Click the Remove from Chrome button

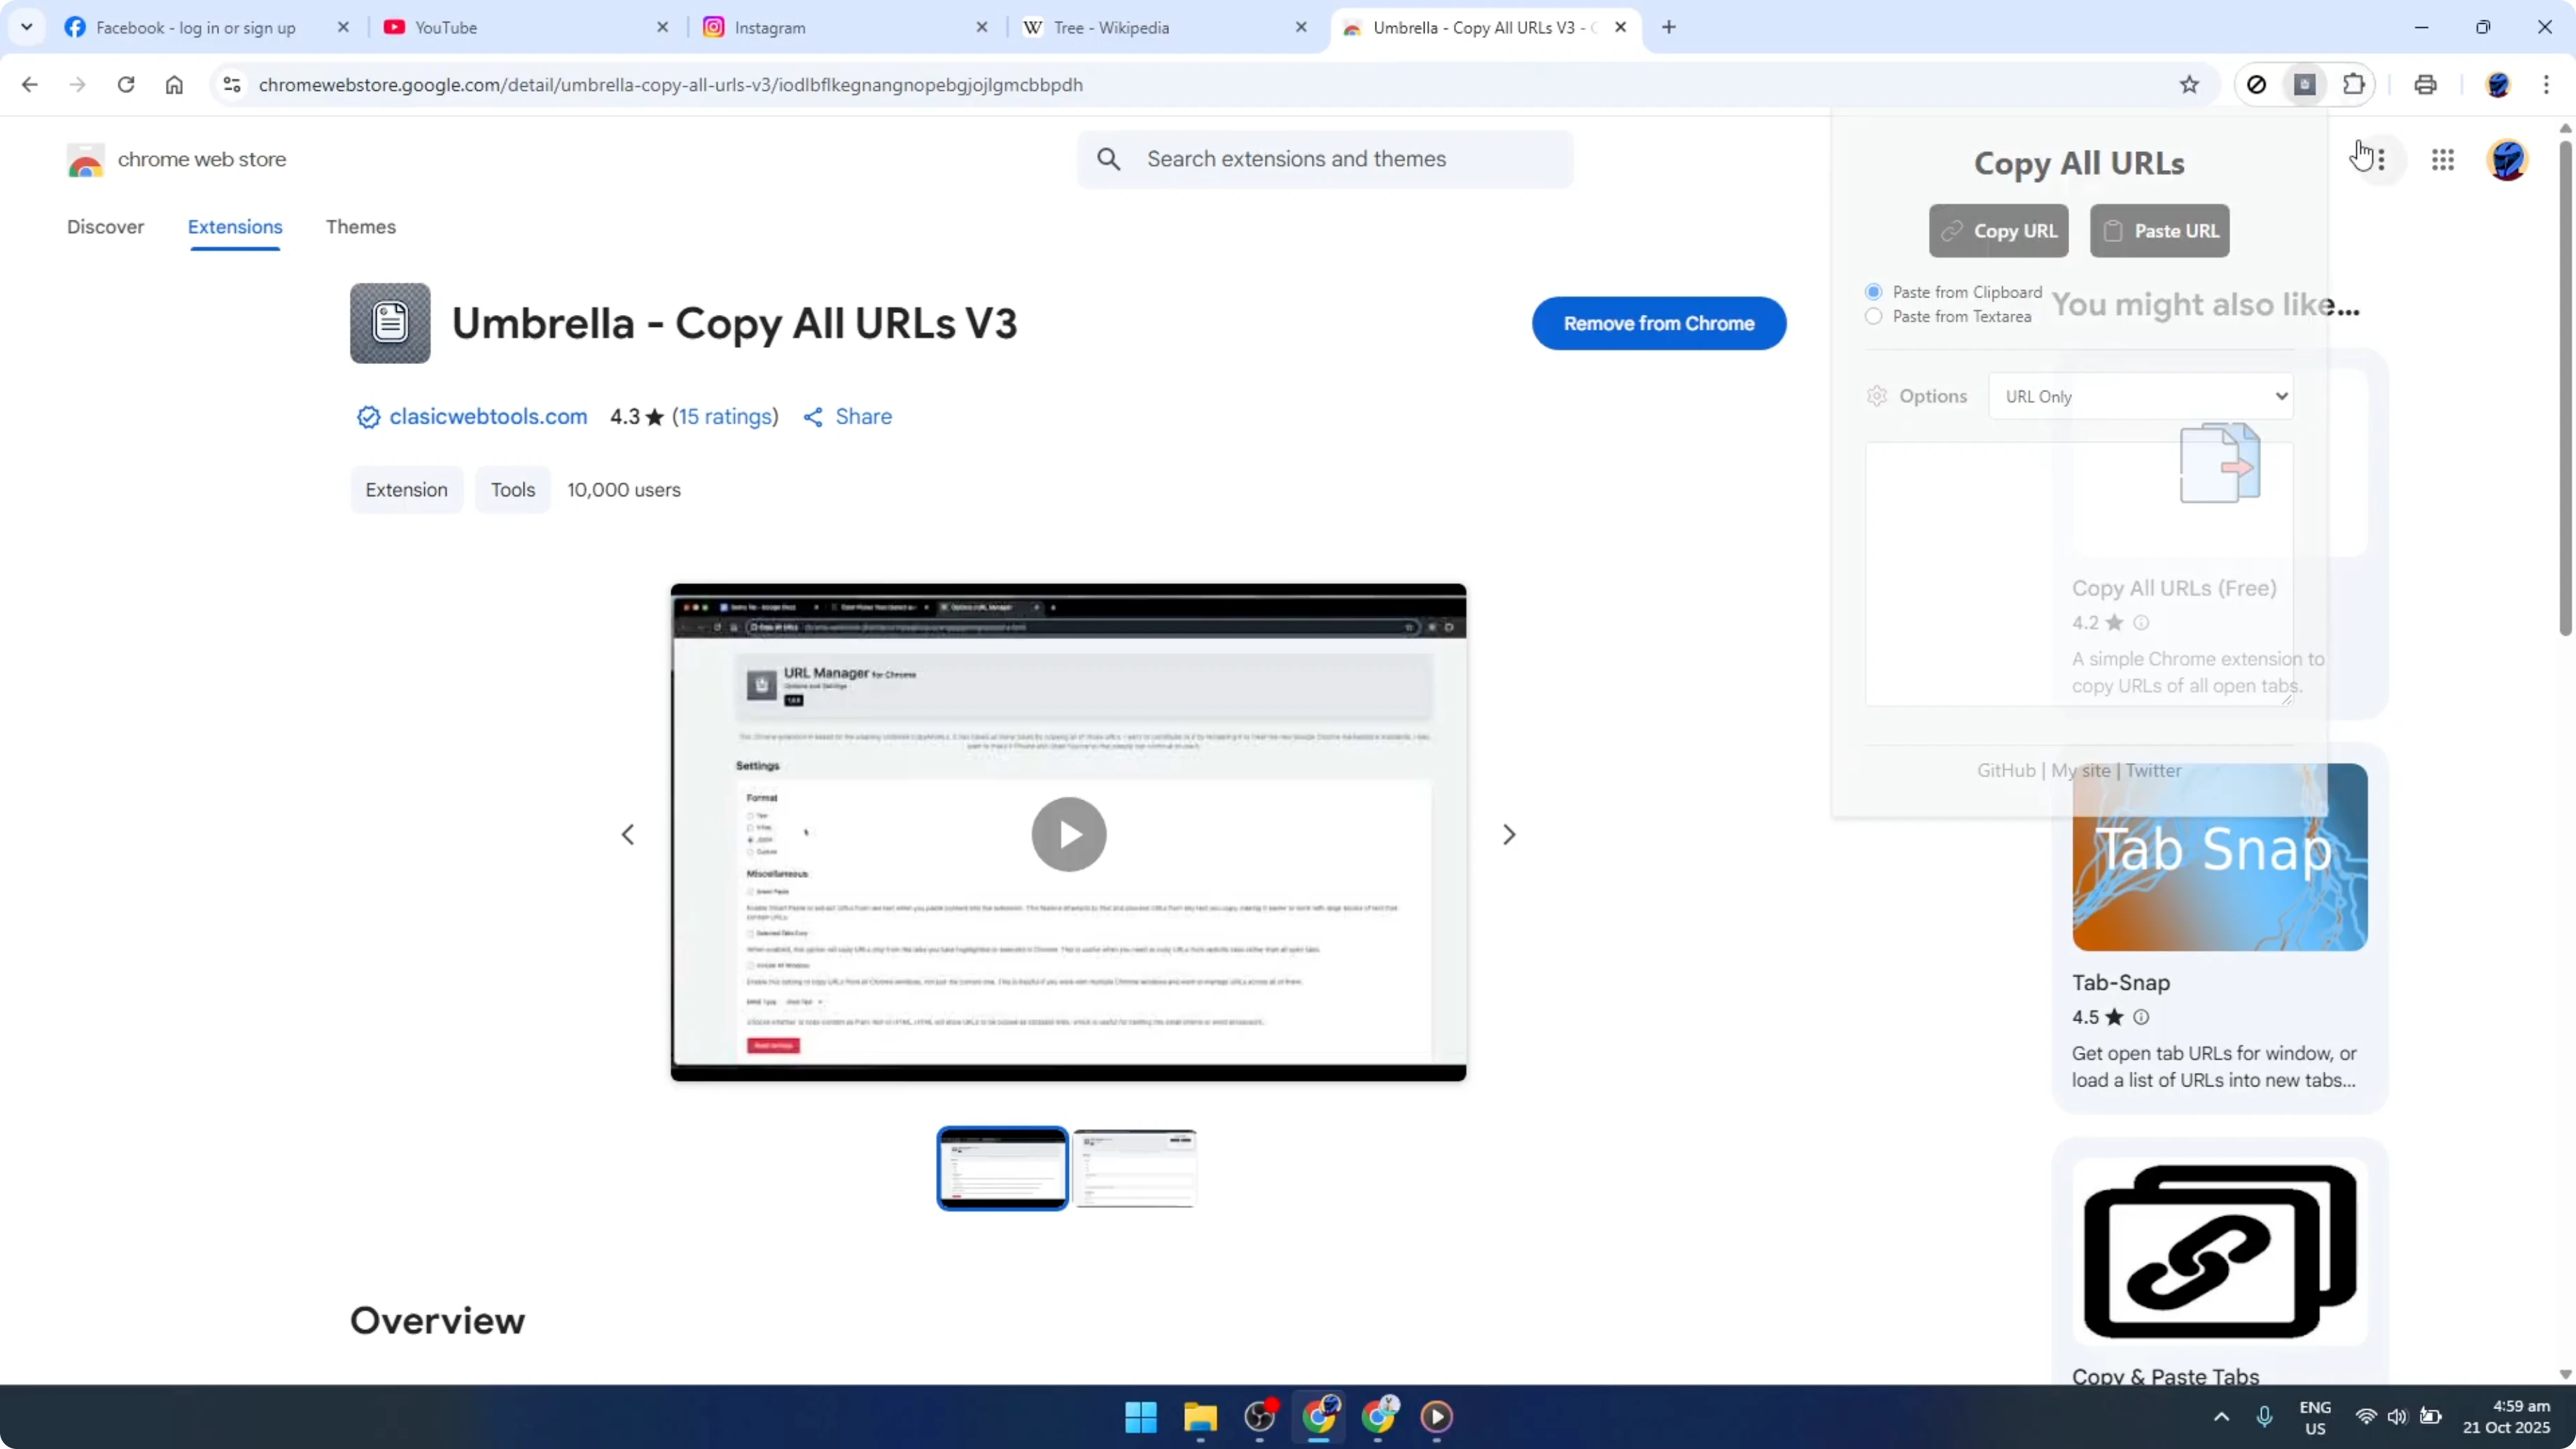click(x=1659, y=323)
